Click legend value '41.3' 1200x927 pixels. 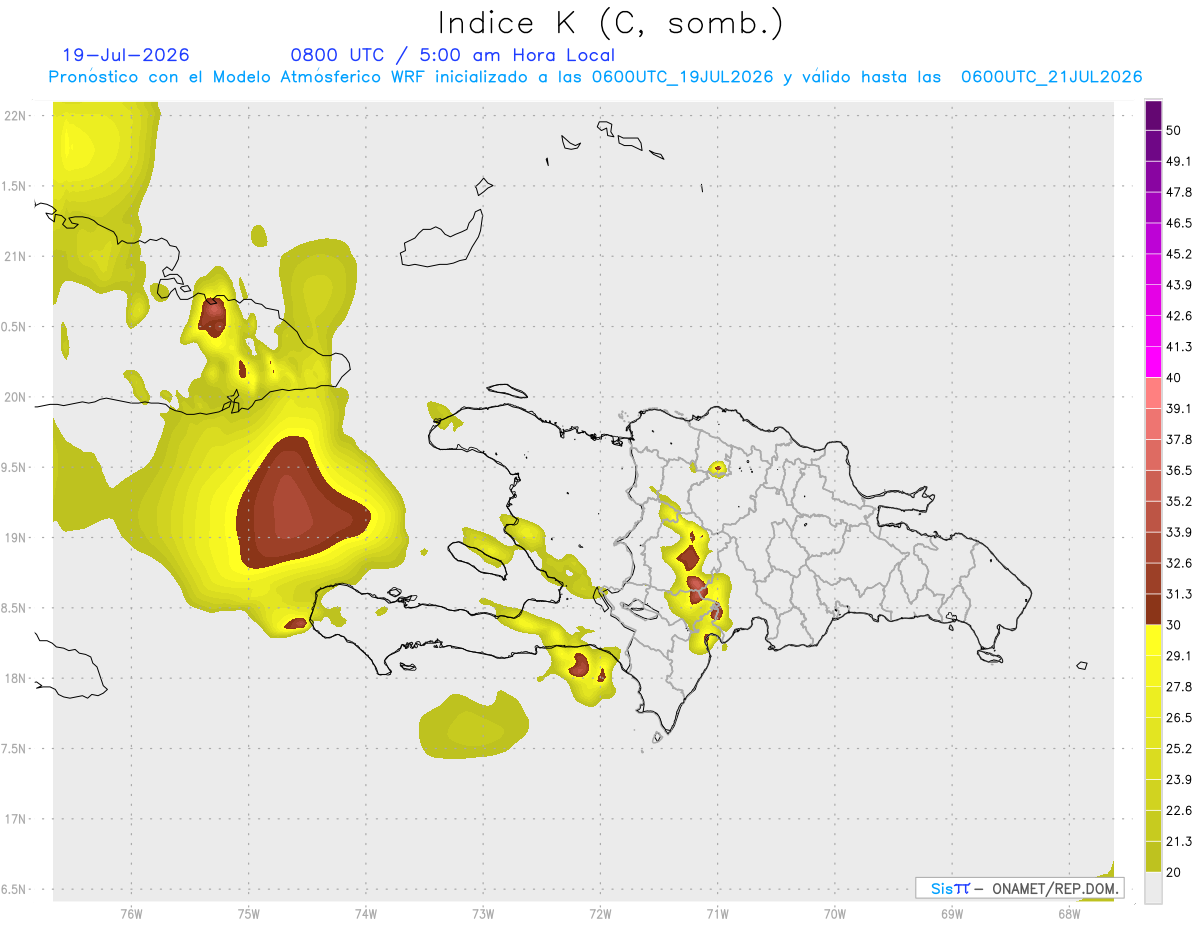1179,347
